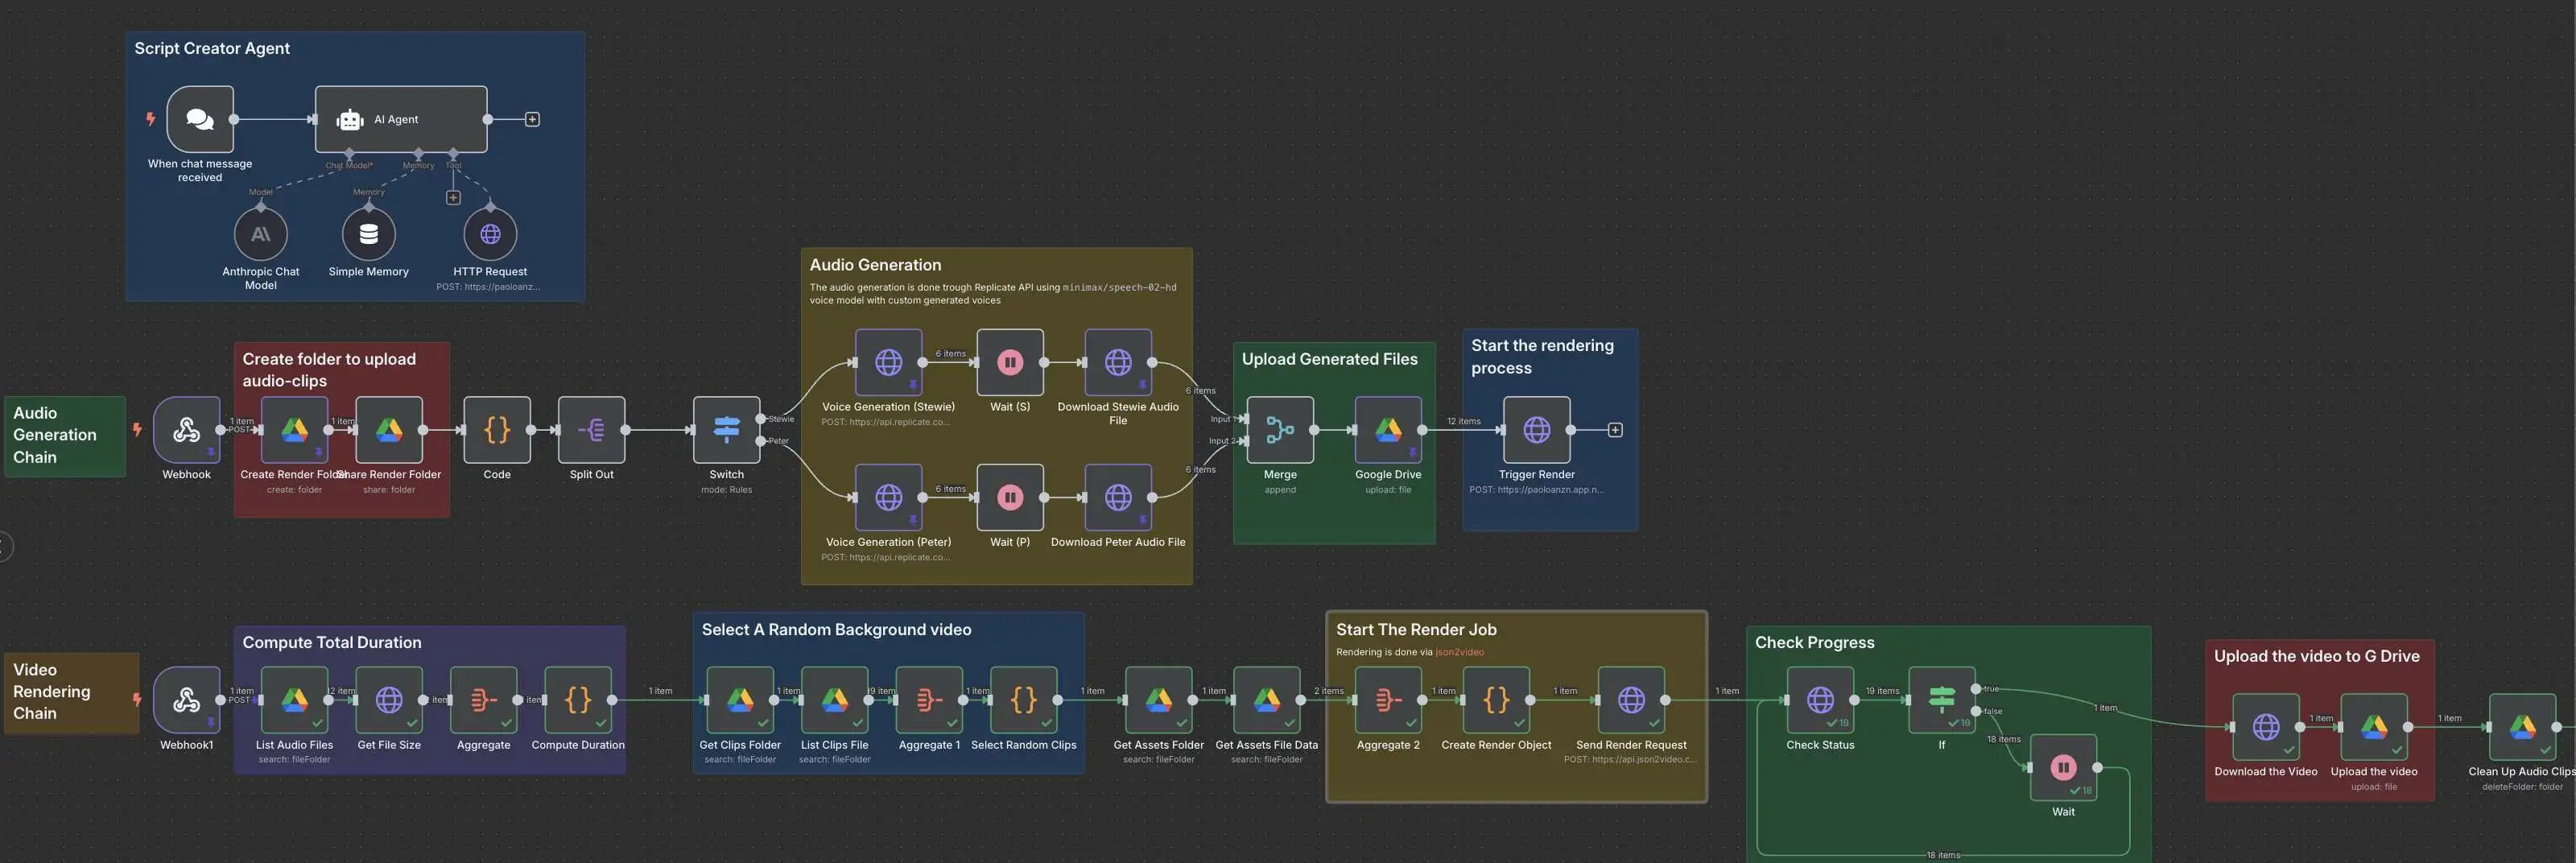Open Voice Generation (Peter) node
The height and width of the screenshot is (863, 2576).
(888, 497)
